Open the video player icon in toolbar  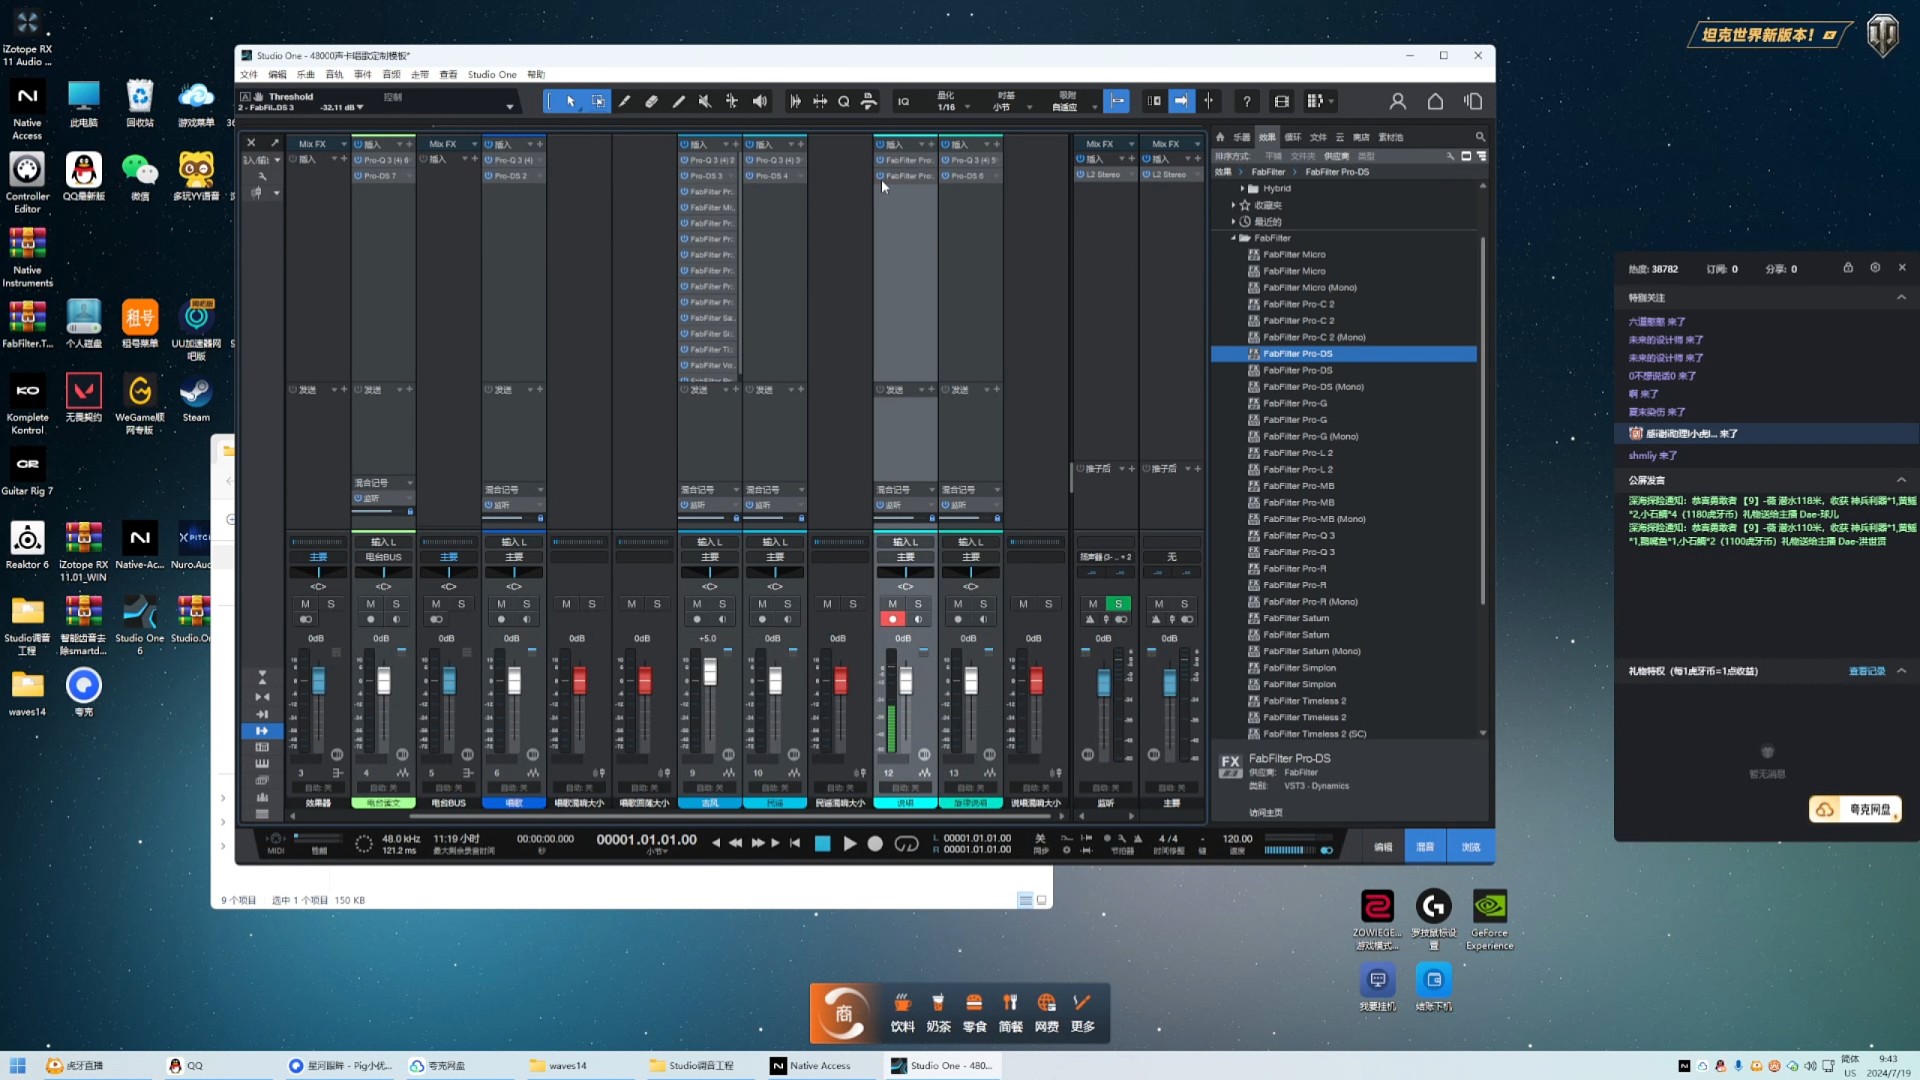(1281, 101)
